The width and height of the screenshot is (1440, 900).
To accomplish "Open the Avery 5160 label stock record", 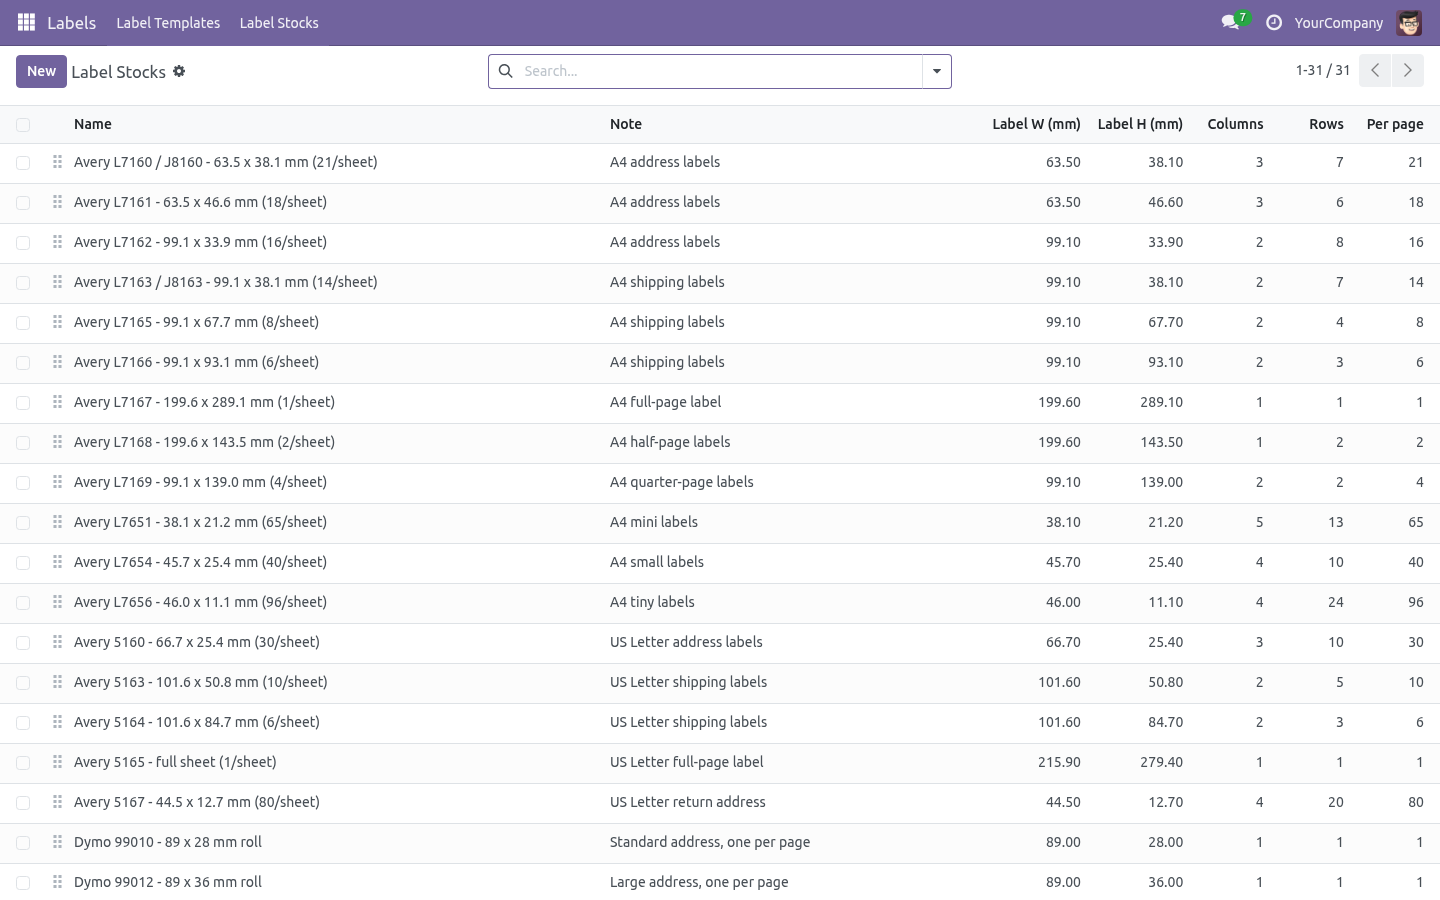I will [x=197, y=642].
